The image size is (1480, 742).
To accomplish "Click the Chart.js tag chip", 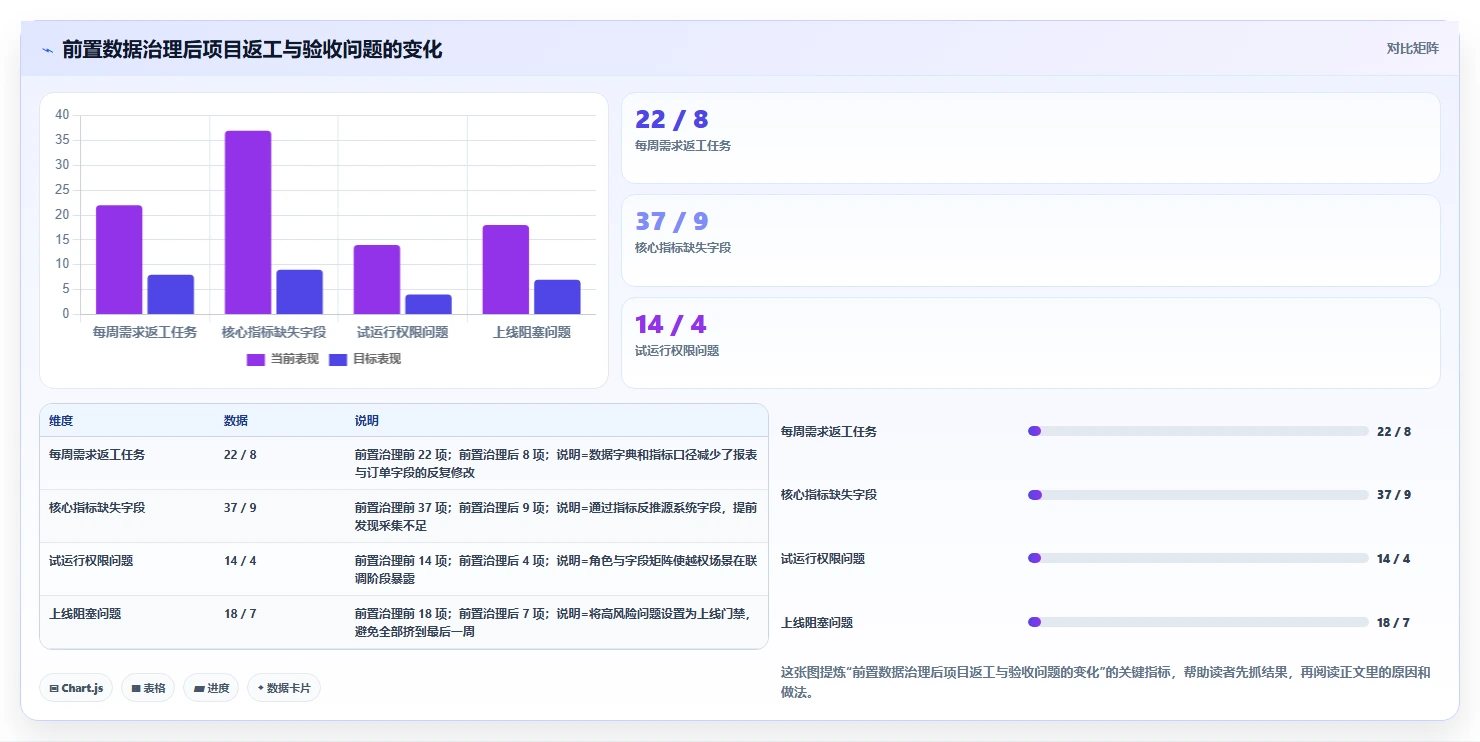I will (x=76, y=688).
